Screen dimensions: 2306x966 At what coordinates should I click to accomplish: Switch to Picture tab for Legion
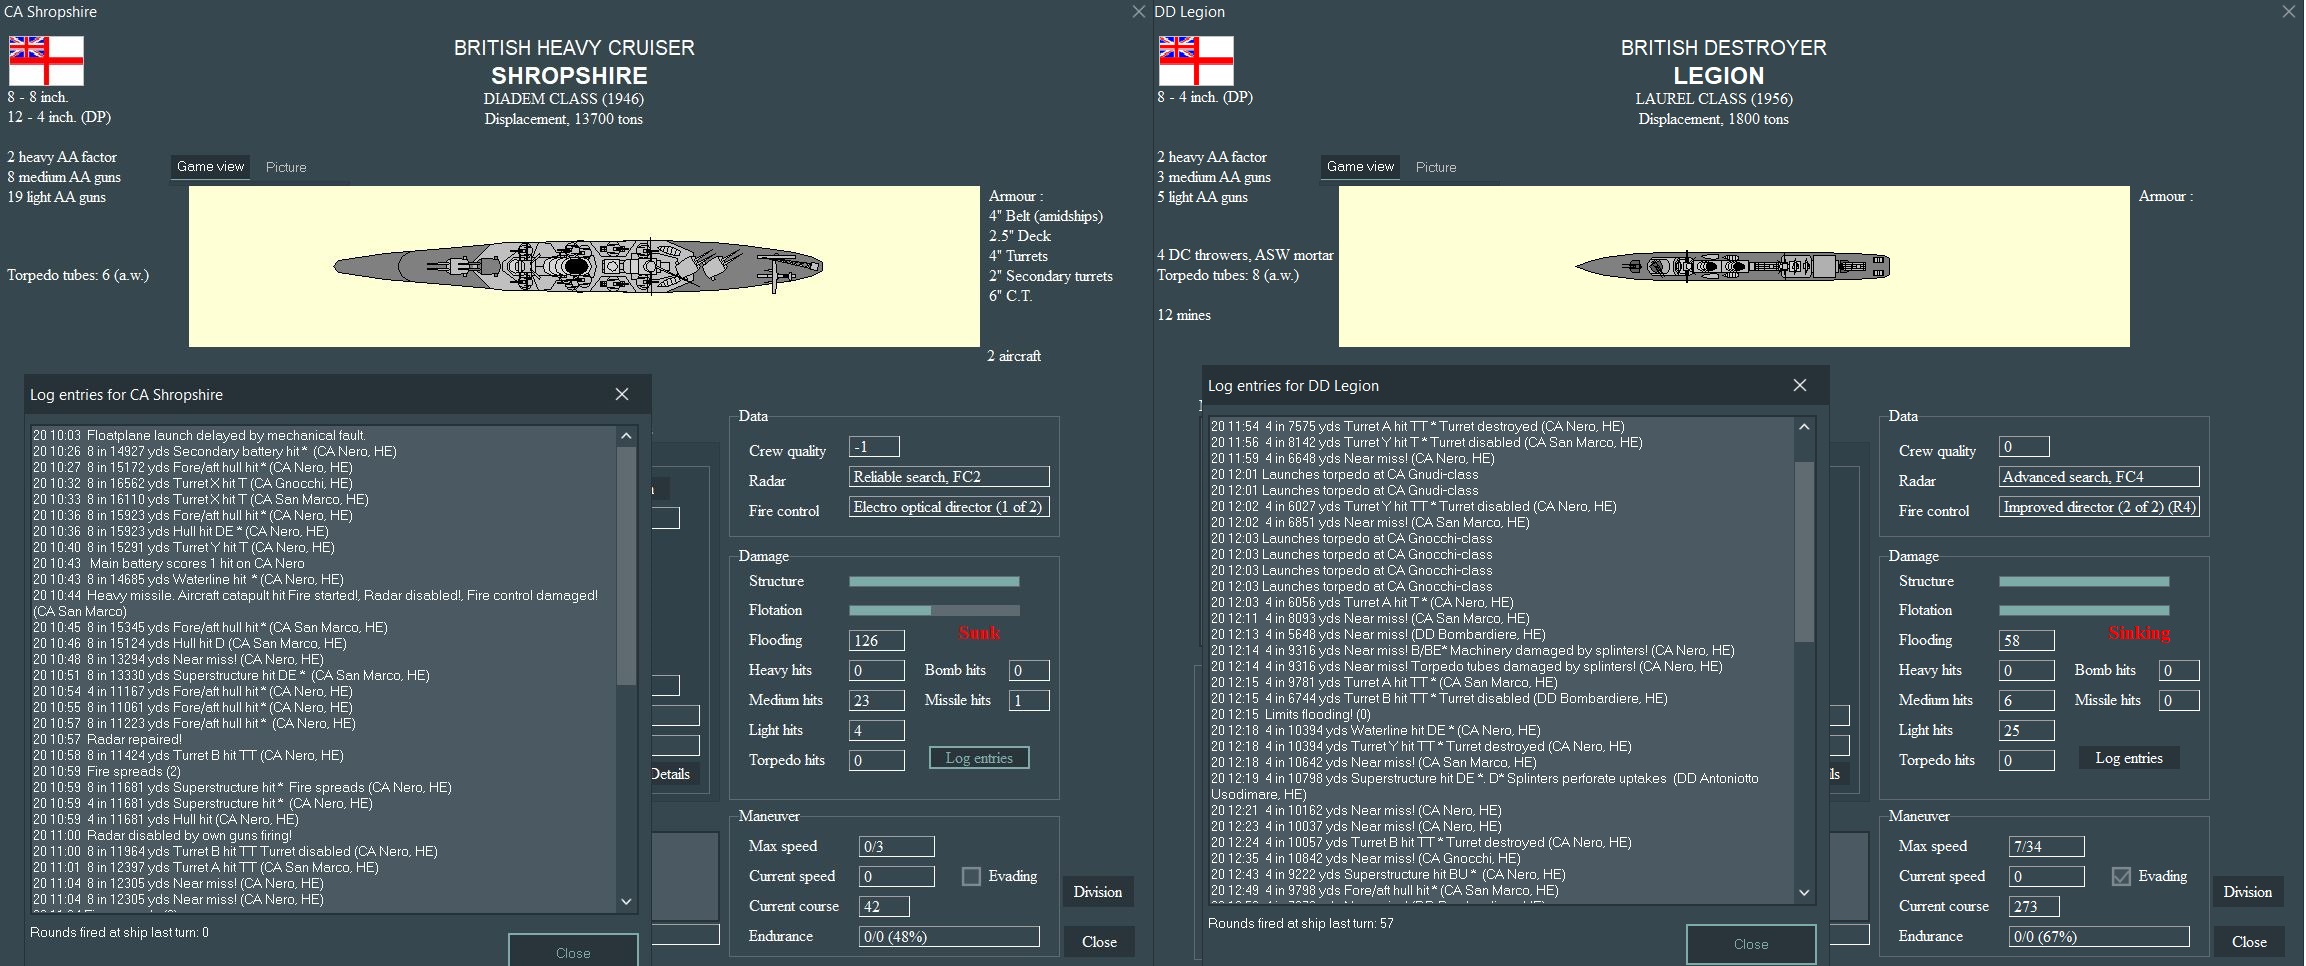tap(1436, 167)
